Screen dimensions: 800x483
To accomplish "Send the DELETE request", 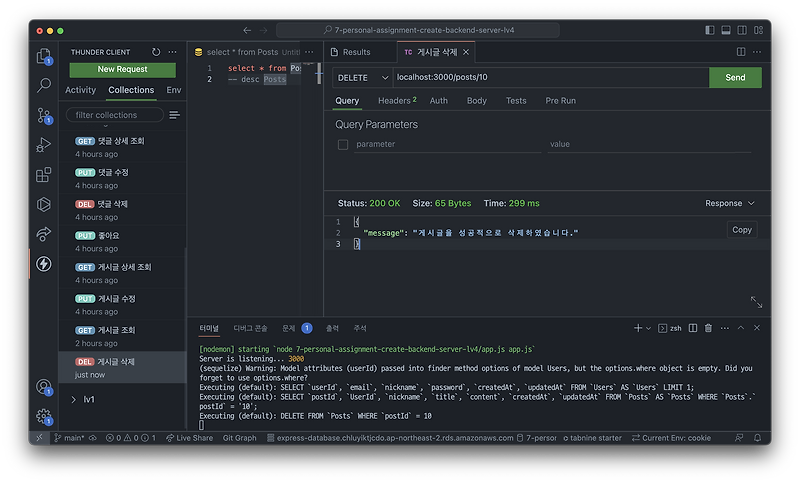I will pyautogui.click(x=735, y=78).
